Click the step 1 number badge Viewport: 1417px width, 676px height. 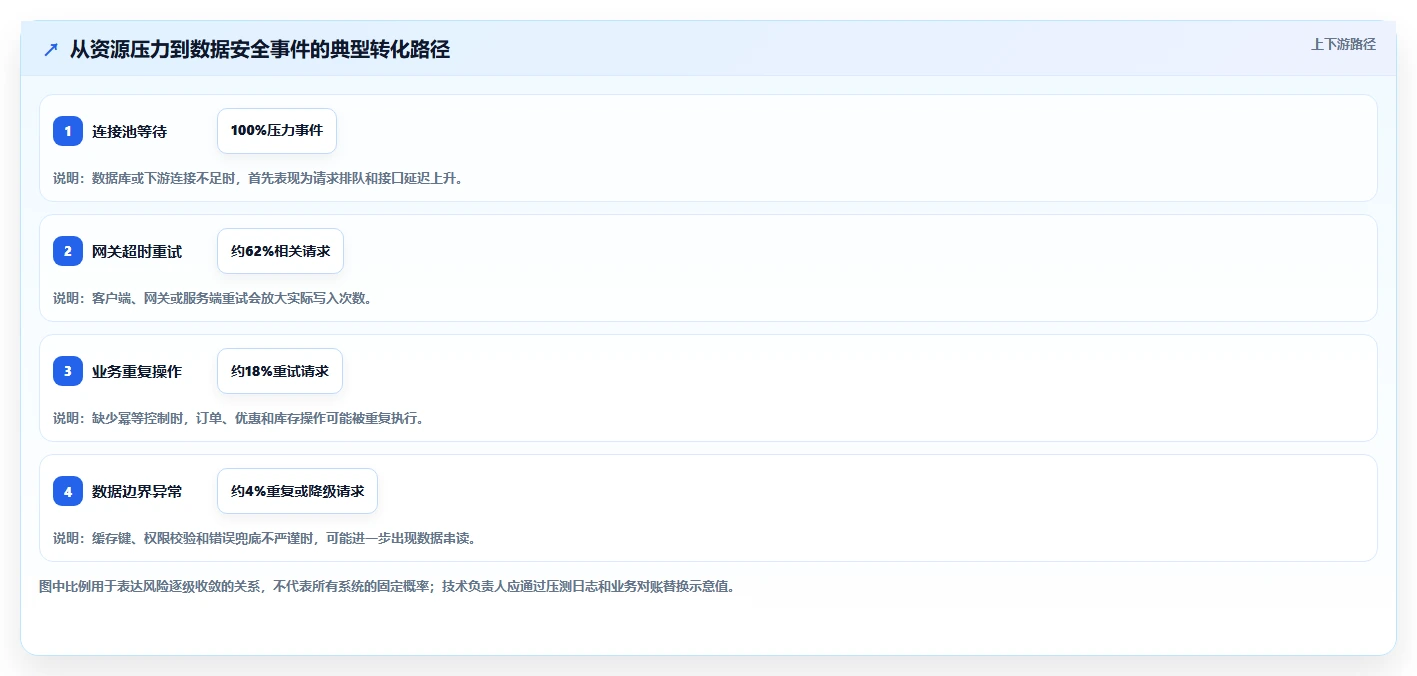(x=68, y=131)
